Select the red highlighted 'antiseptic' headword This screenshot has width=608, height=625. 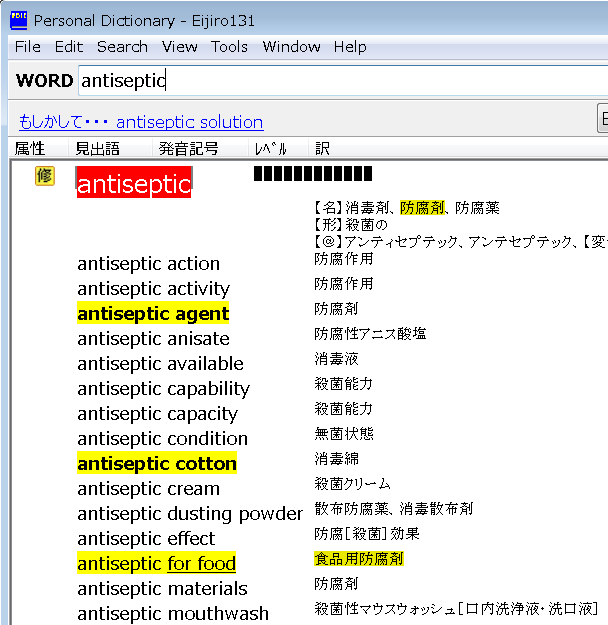pos(134,182)
